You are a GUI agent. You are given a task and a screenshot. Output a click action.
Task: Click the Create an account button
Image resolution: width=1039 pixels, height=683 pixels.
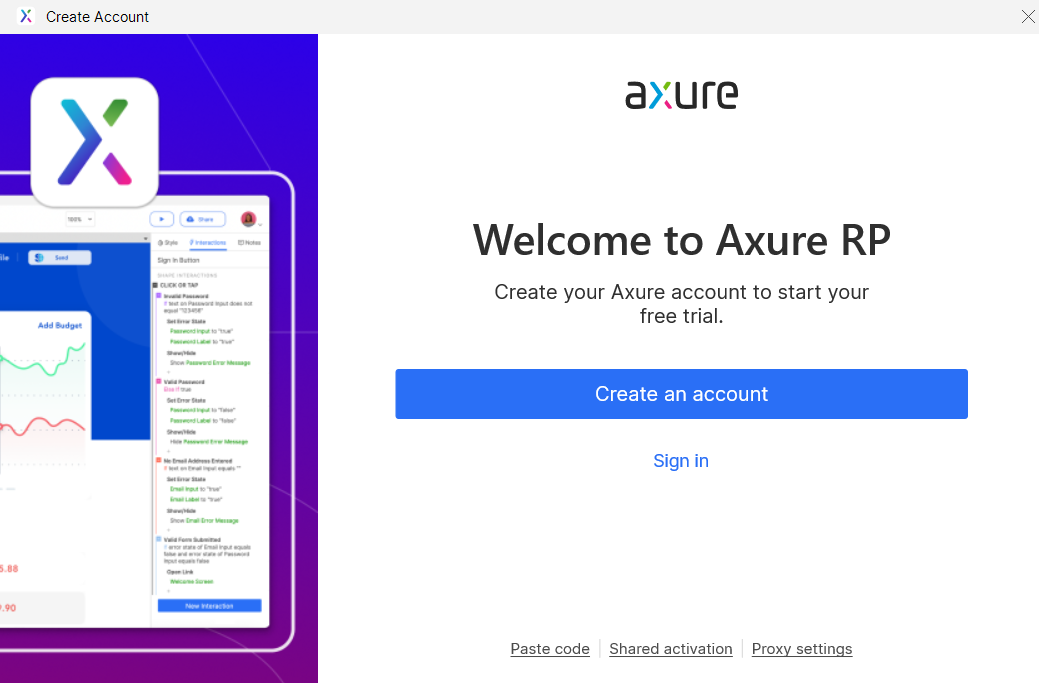(x=681, y=394)
